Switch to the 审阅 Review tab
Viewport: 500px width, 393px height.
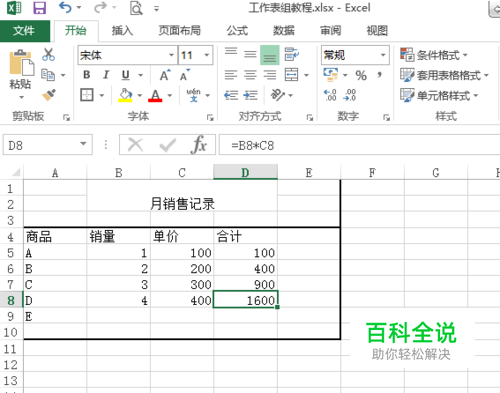tap(330, 31)
